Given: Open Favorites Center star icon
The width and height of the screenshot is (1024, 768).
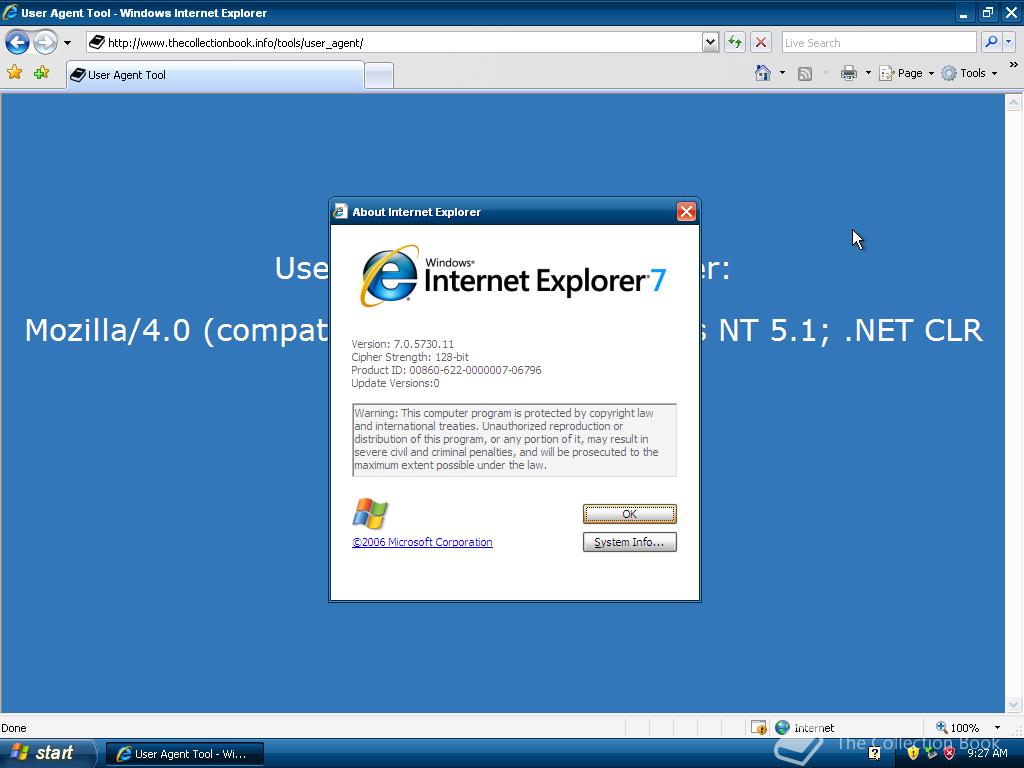Looking at the screenshot, I should [14, 72].
